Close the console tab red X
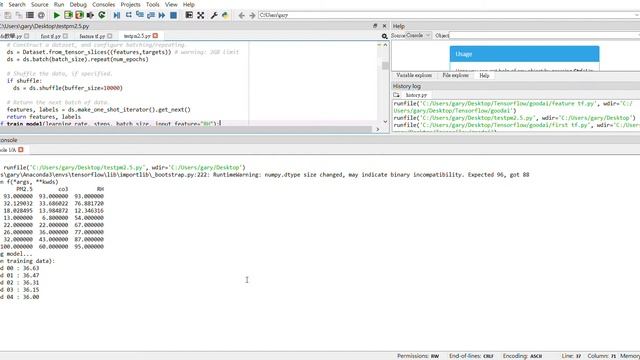Image resolution: width=640 pixels, height=360 pixels. click(x=21, y=150)
